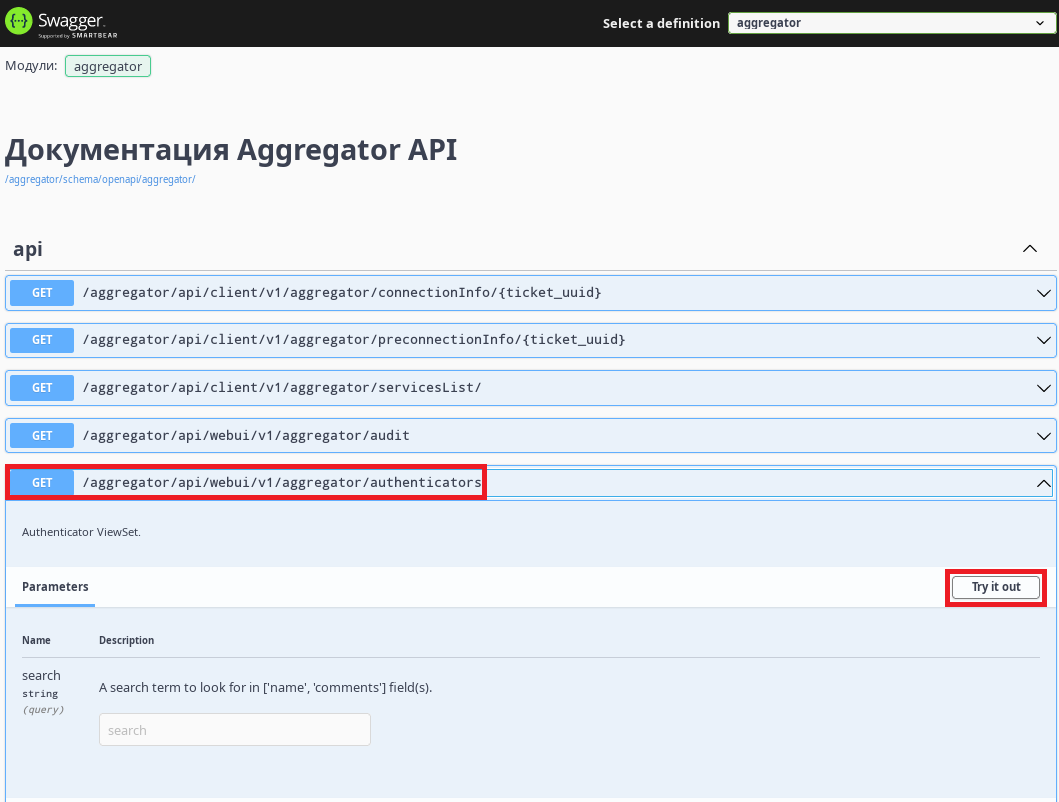Open the aggregator openapi schema link
Viewport: 1059px width, 802px height.
click(x=100, y=180)
